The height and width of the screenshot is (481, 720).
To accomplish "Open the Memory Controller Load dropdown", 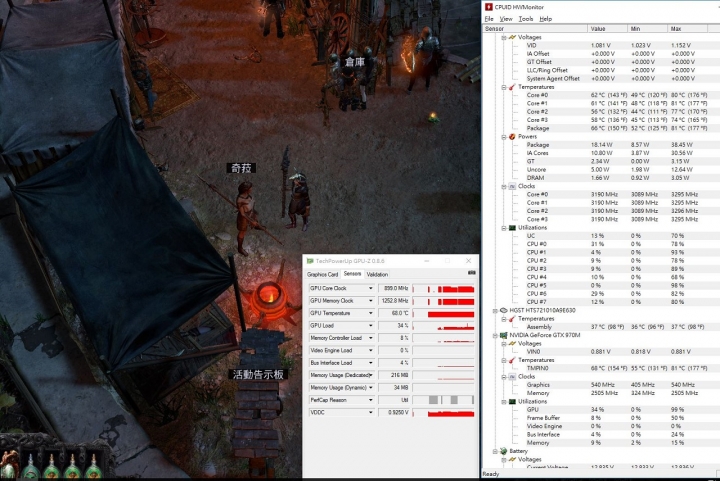I will click(371, 338).
